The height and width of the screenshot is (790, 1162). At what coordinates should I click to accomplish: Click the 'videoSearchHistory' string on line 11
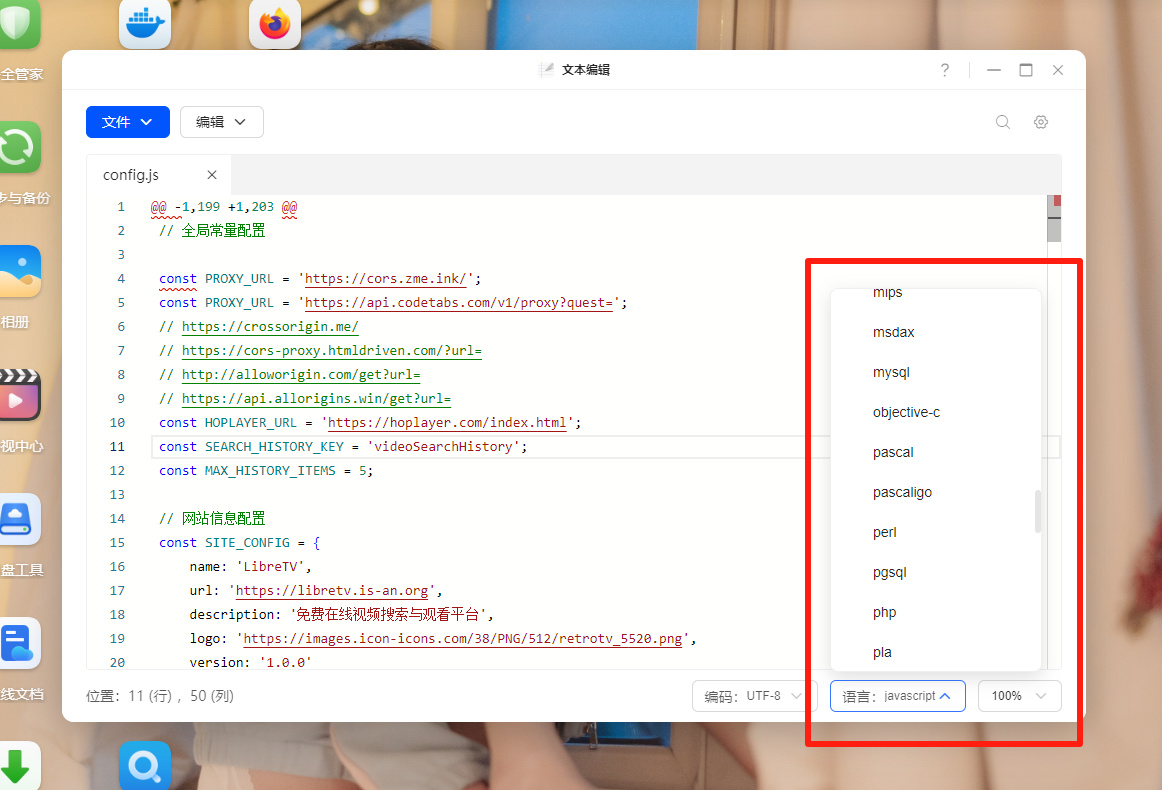click(443, 447)
